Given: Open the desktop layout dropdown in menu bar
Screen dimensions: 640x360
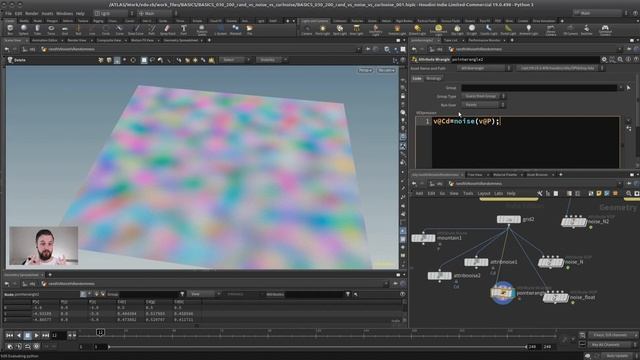Looking at the screenshot, I should click(114, 13).
